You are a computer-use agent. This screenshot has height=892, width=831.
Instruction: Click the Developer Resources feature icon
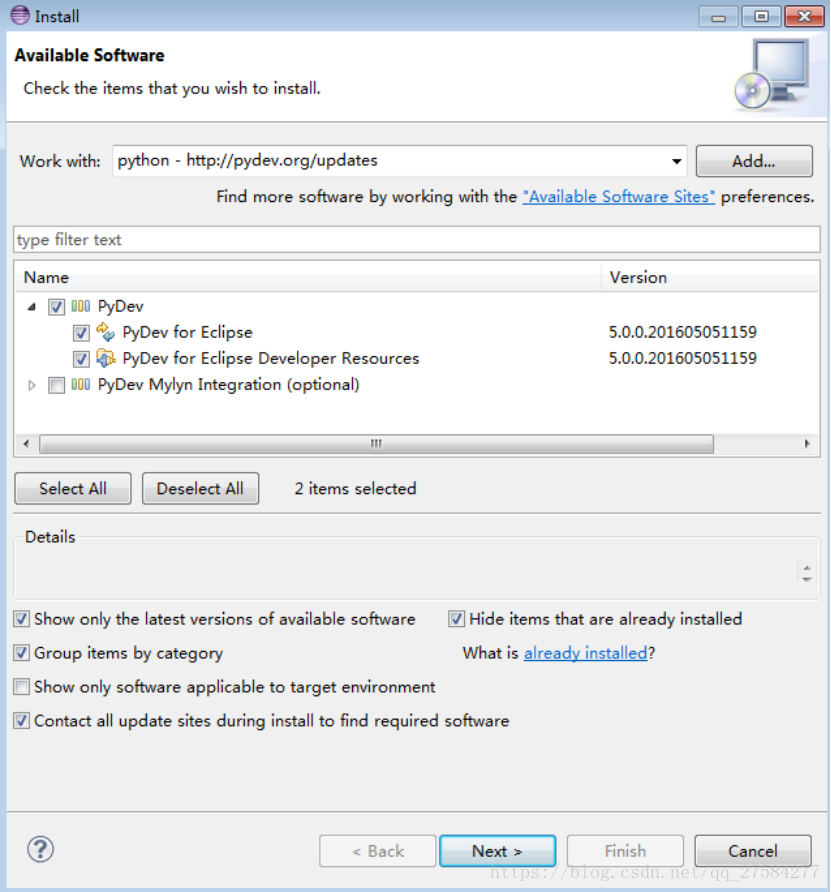pos(105,358)
